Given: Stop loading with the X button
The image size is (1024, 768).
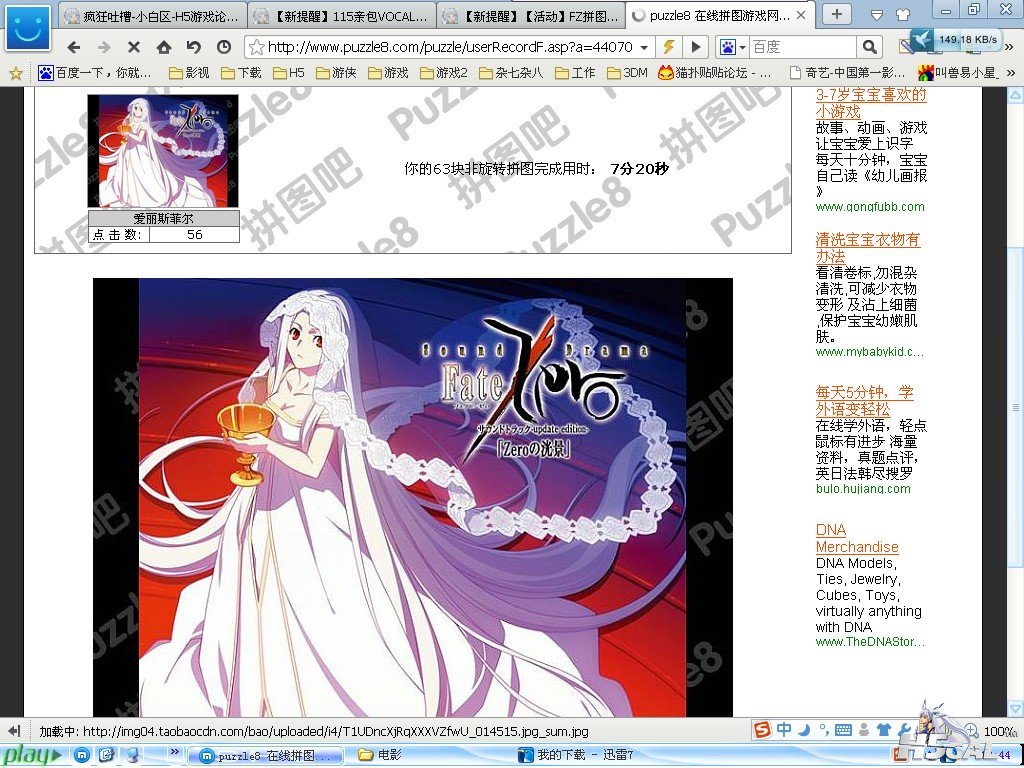Looking at the screenshot, I should (x=134, y=47).
